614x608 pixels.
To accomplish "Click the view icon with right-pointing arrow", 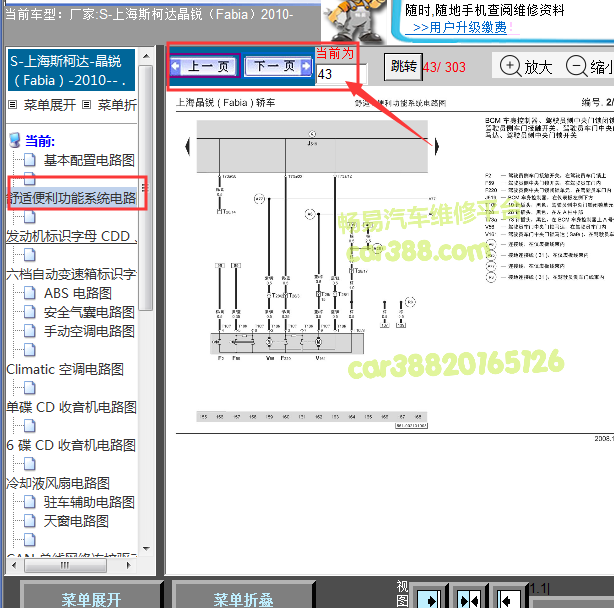I will pyautogui.click(x=428, y=598).
